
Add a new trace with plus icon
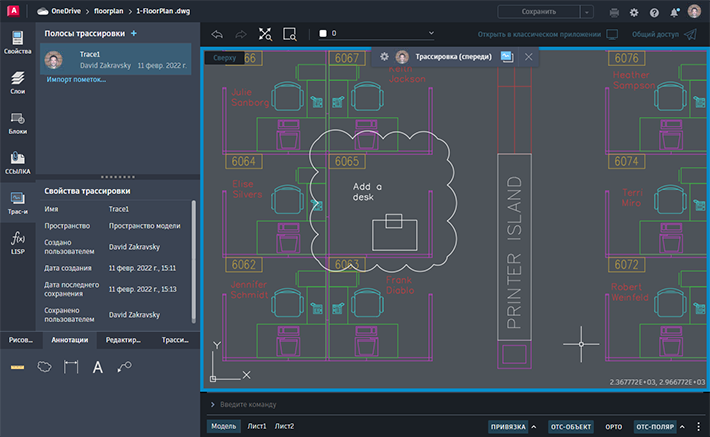coord(134,33)
